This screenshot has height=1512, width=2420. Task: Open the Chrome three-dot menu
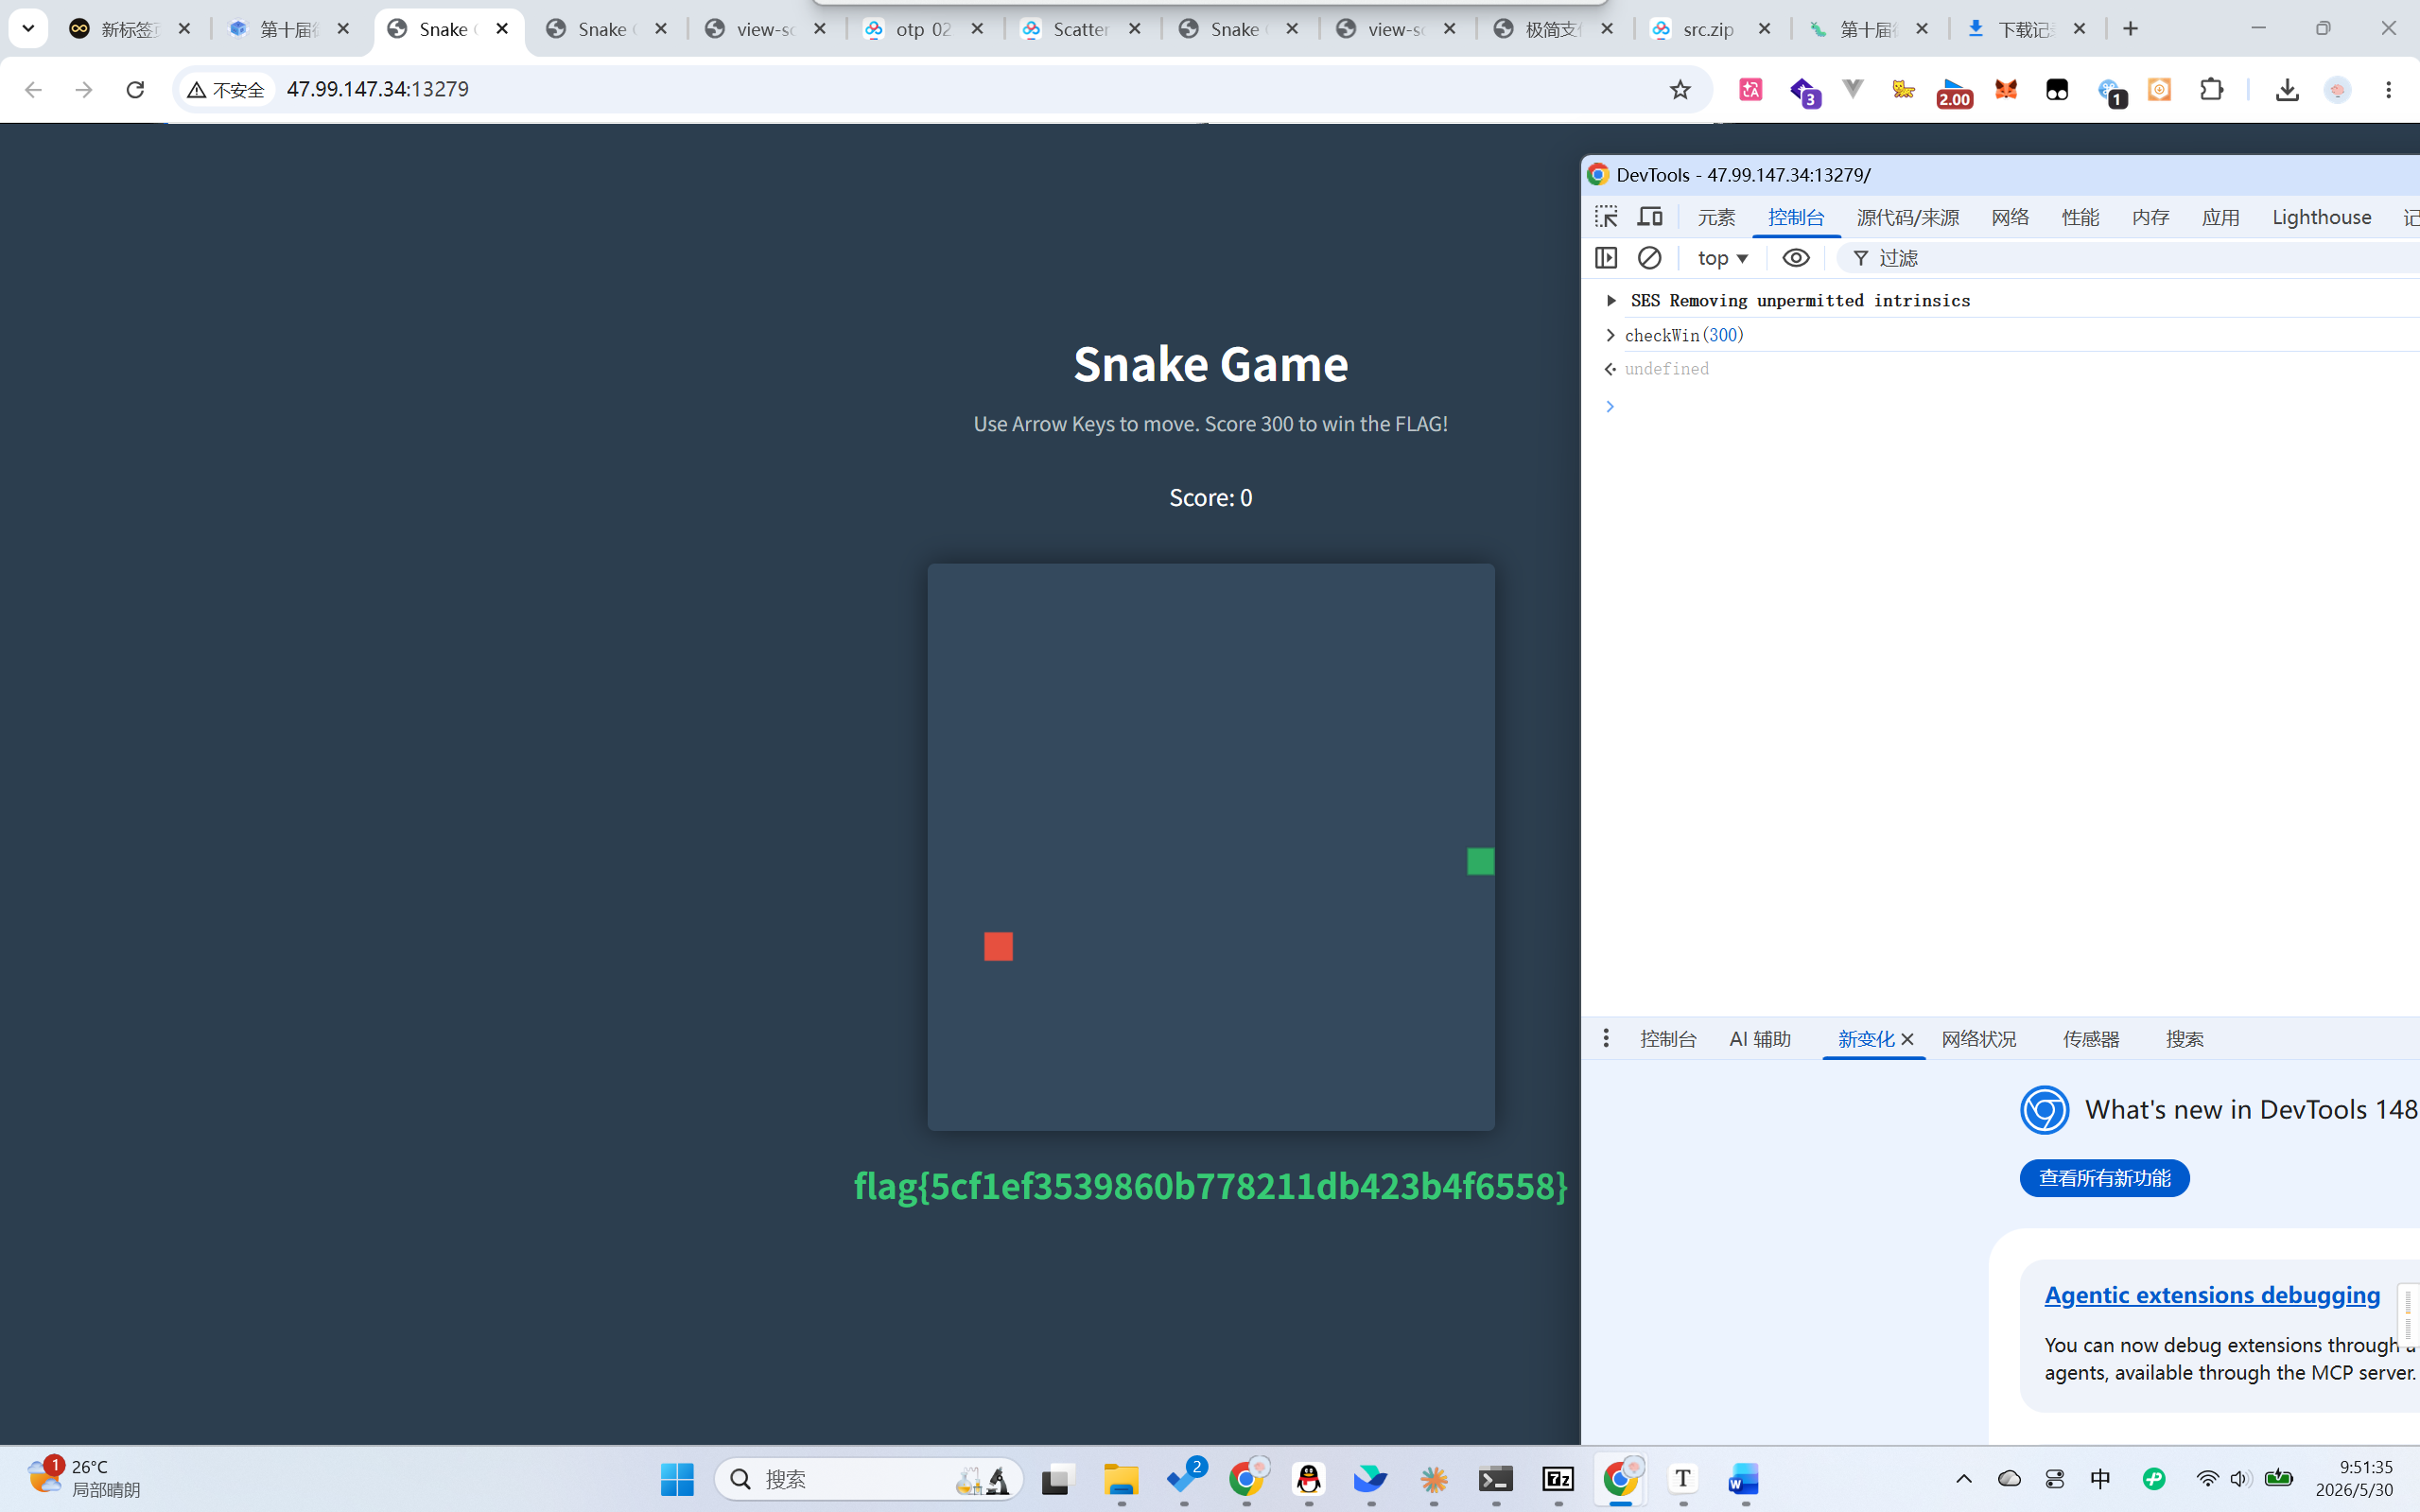(x=2389, y=89)
